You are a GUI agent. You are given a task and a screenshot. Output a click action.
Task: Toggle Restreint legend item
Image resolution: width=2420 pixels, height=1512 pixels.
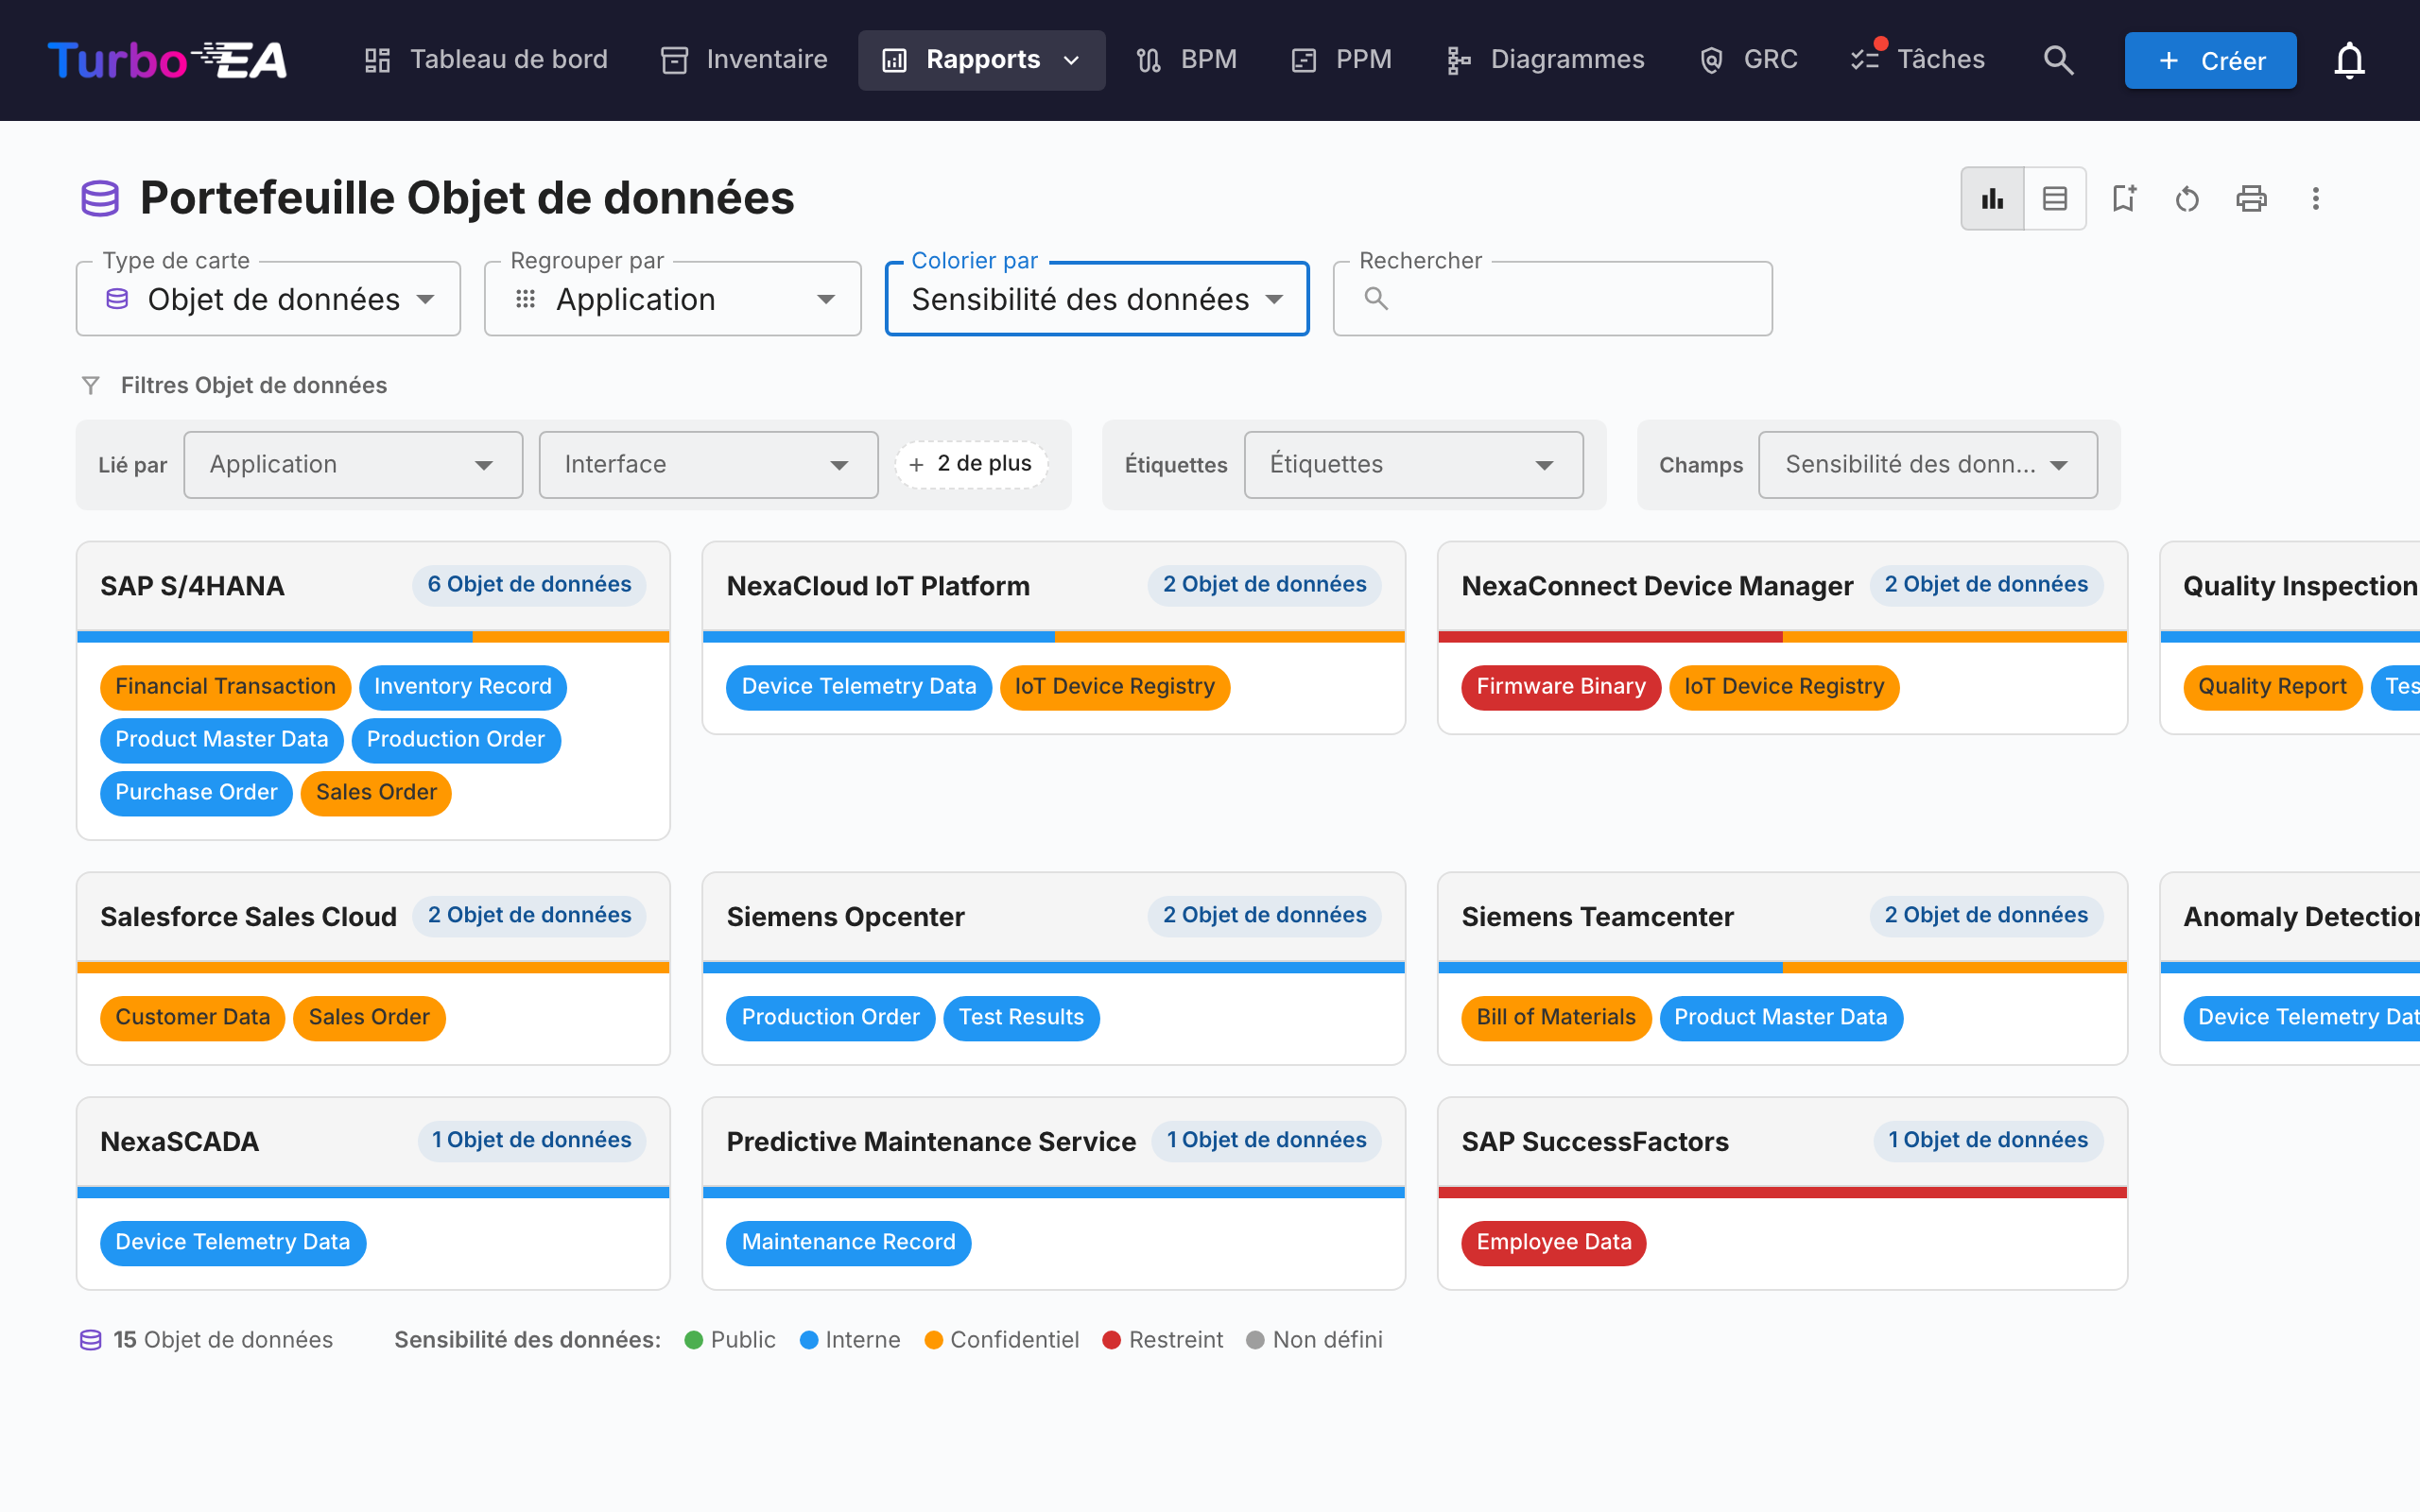coord(1163,1340)
